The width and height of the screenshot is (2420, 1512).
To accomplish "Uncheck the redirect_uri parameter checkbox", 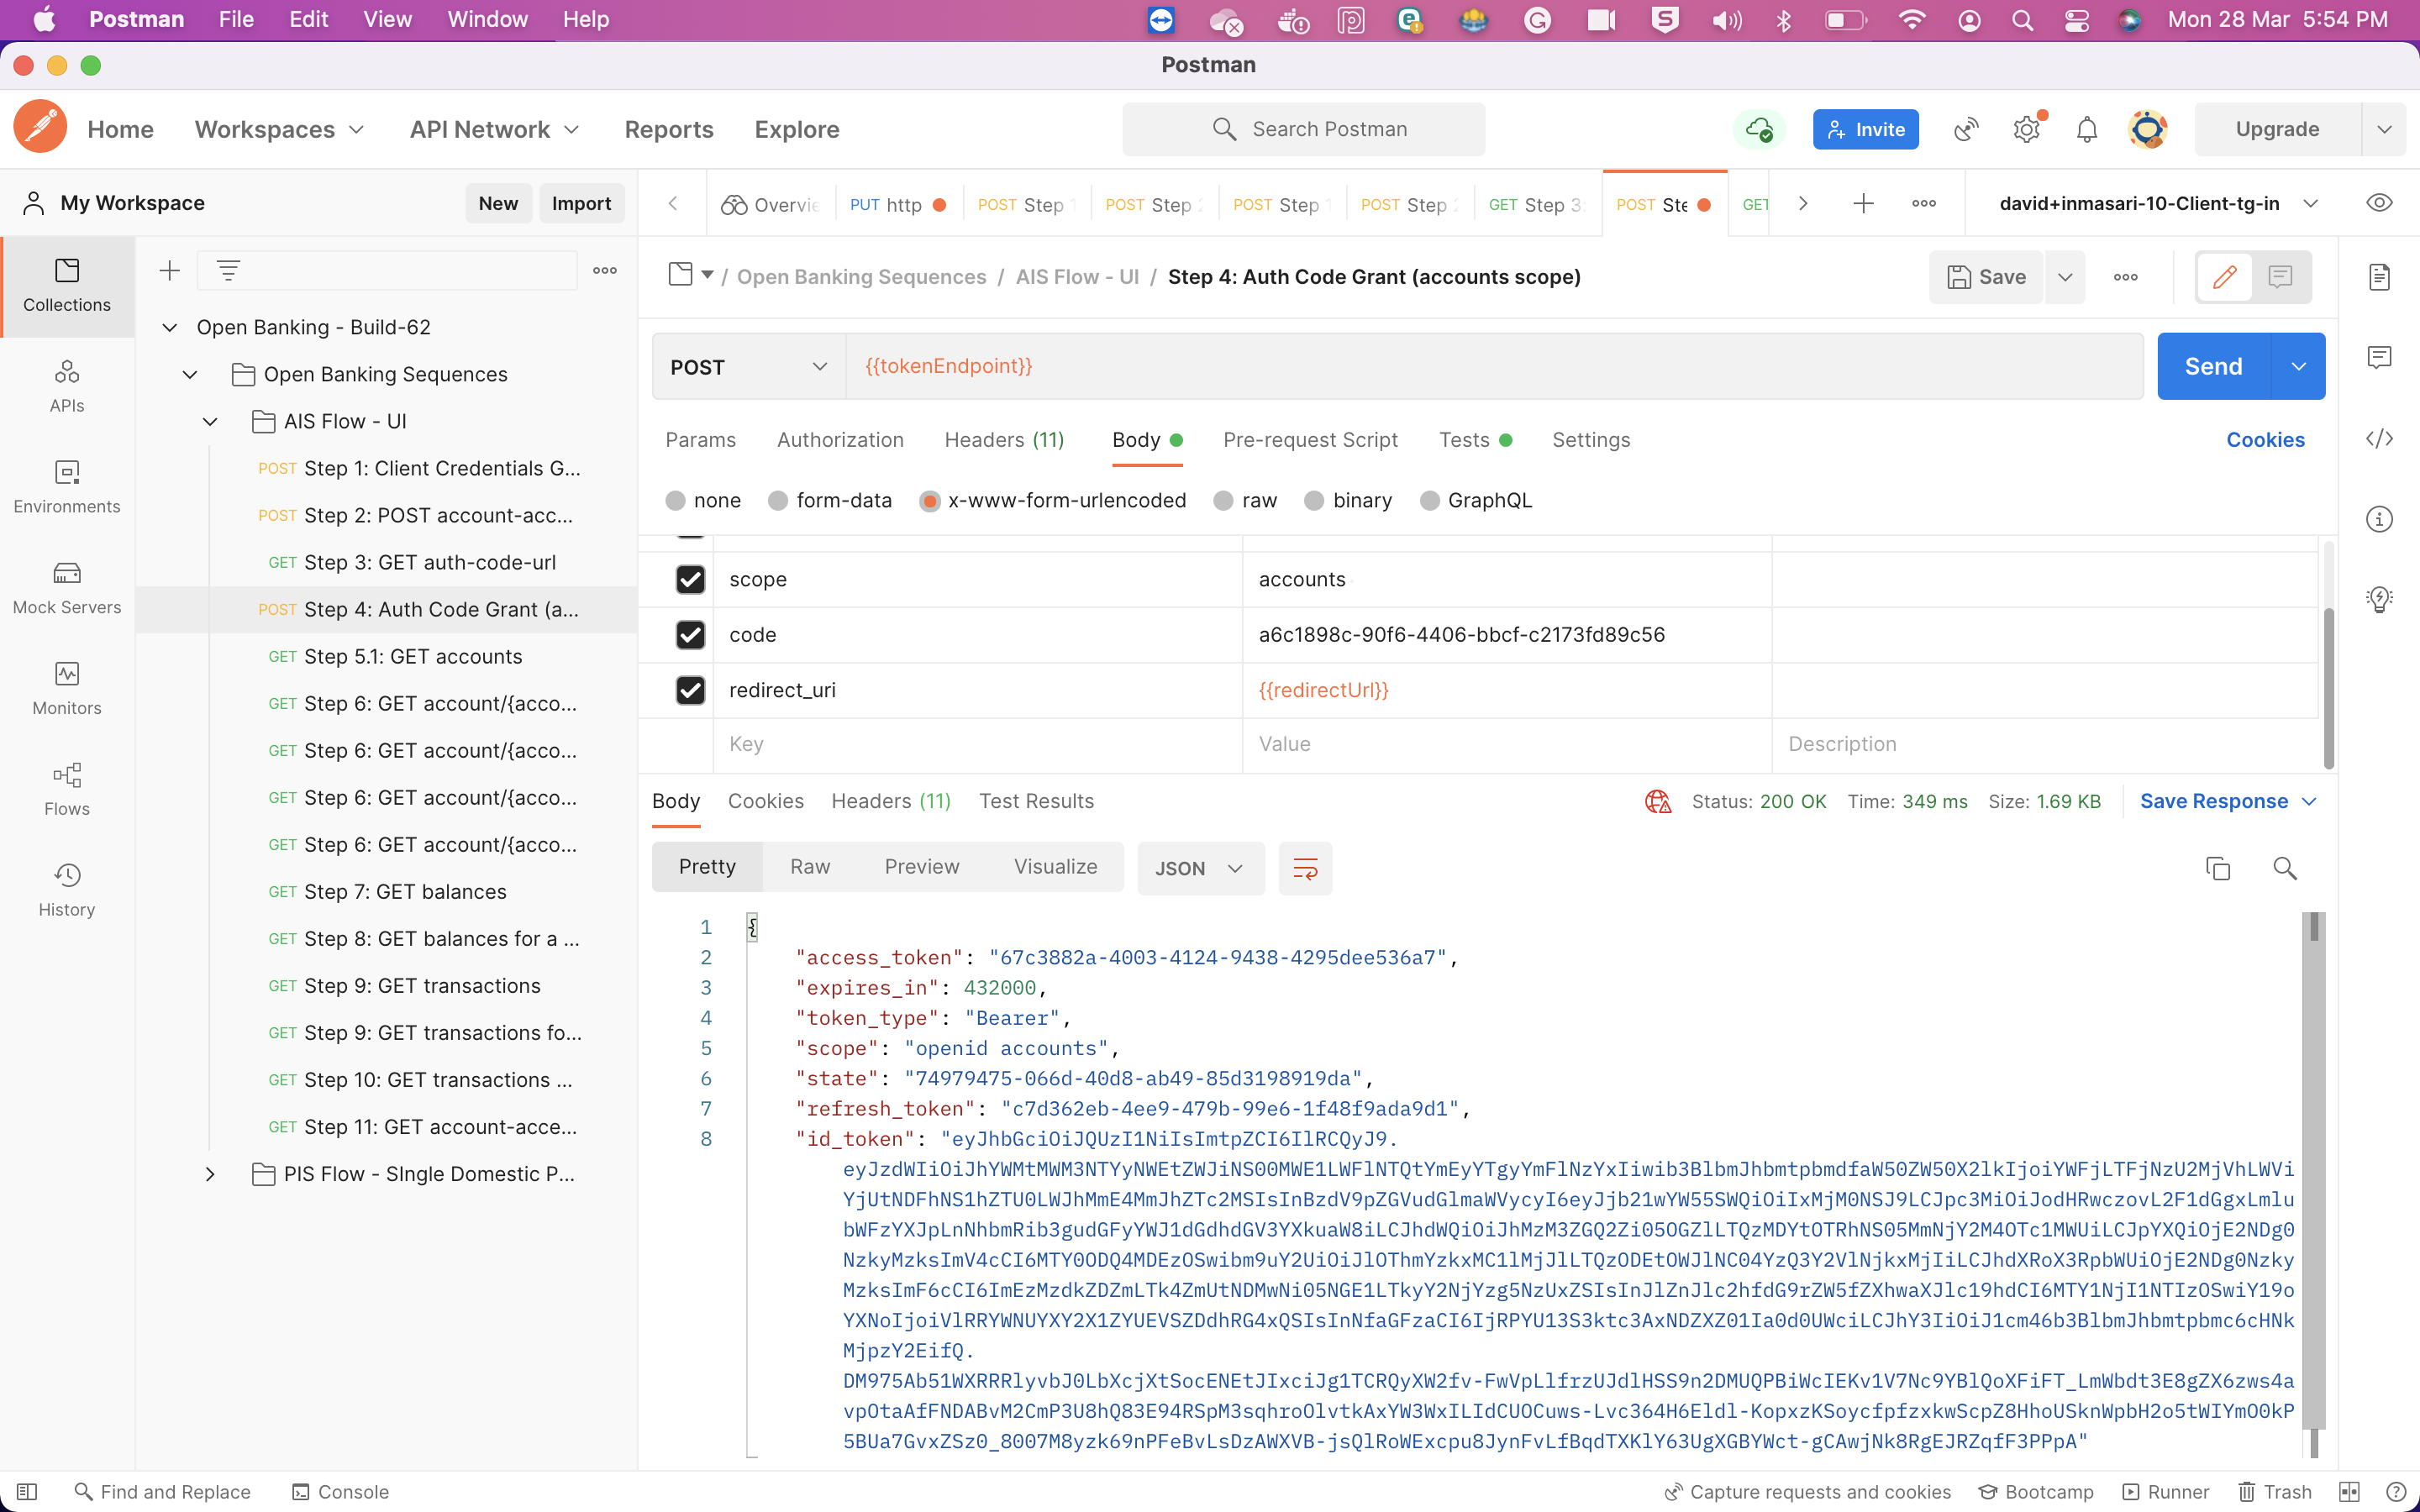I will tap(690, 690).
